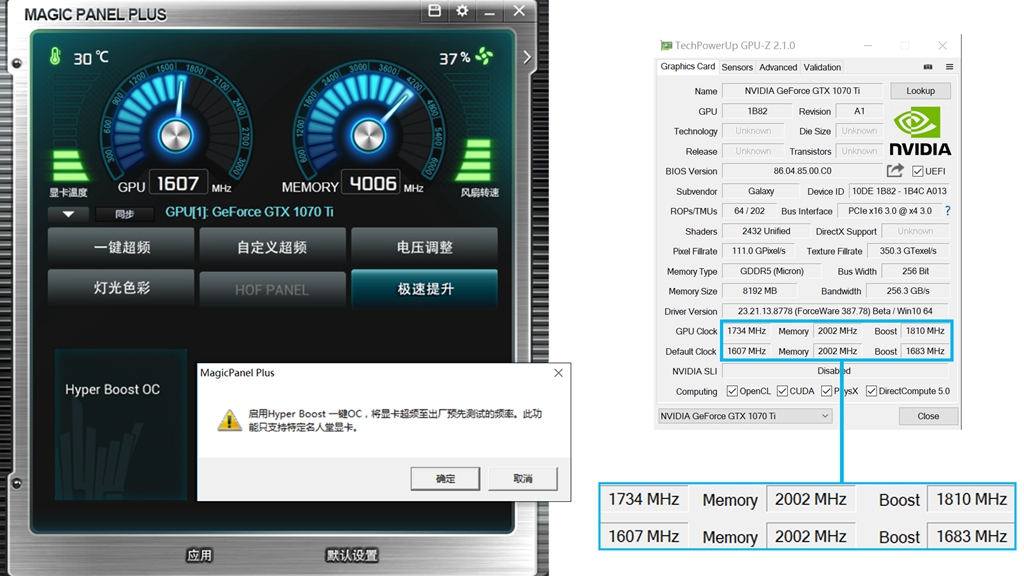Click the Device ID field
This screenshot has height=576, width=1024.
coord(899,191)
